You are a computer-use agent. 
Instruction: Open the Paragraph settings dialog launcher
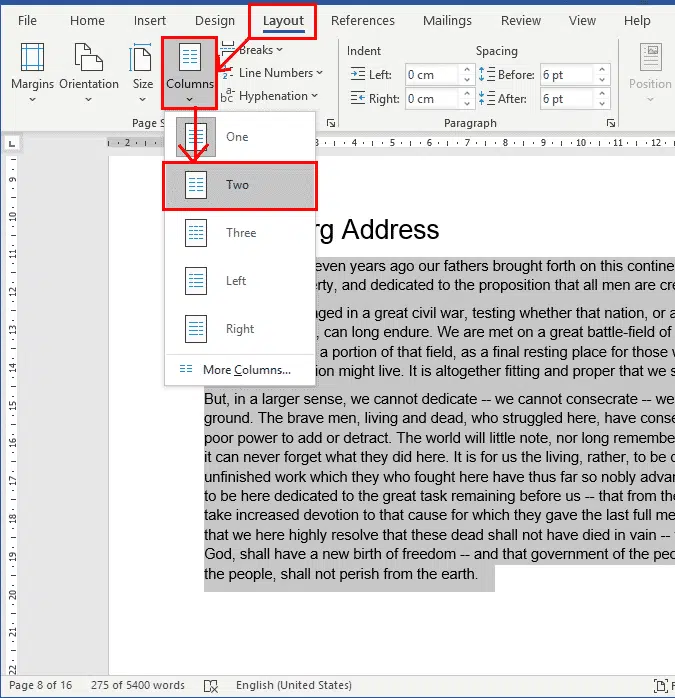[610, 123]
